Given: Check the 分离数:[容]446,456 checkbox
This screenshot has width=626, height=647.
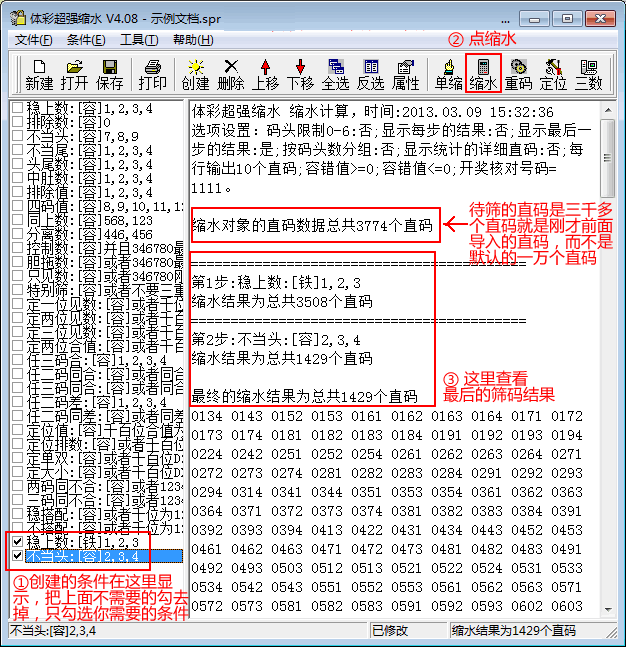Looking at the screenshot, I should coord(17,234).
